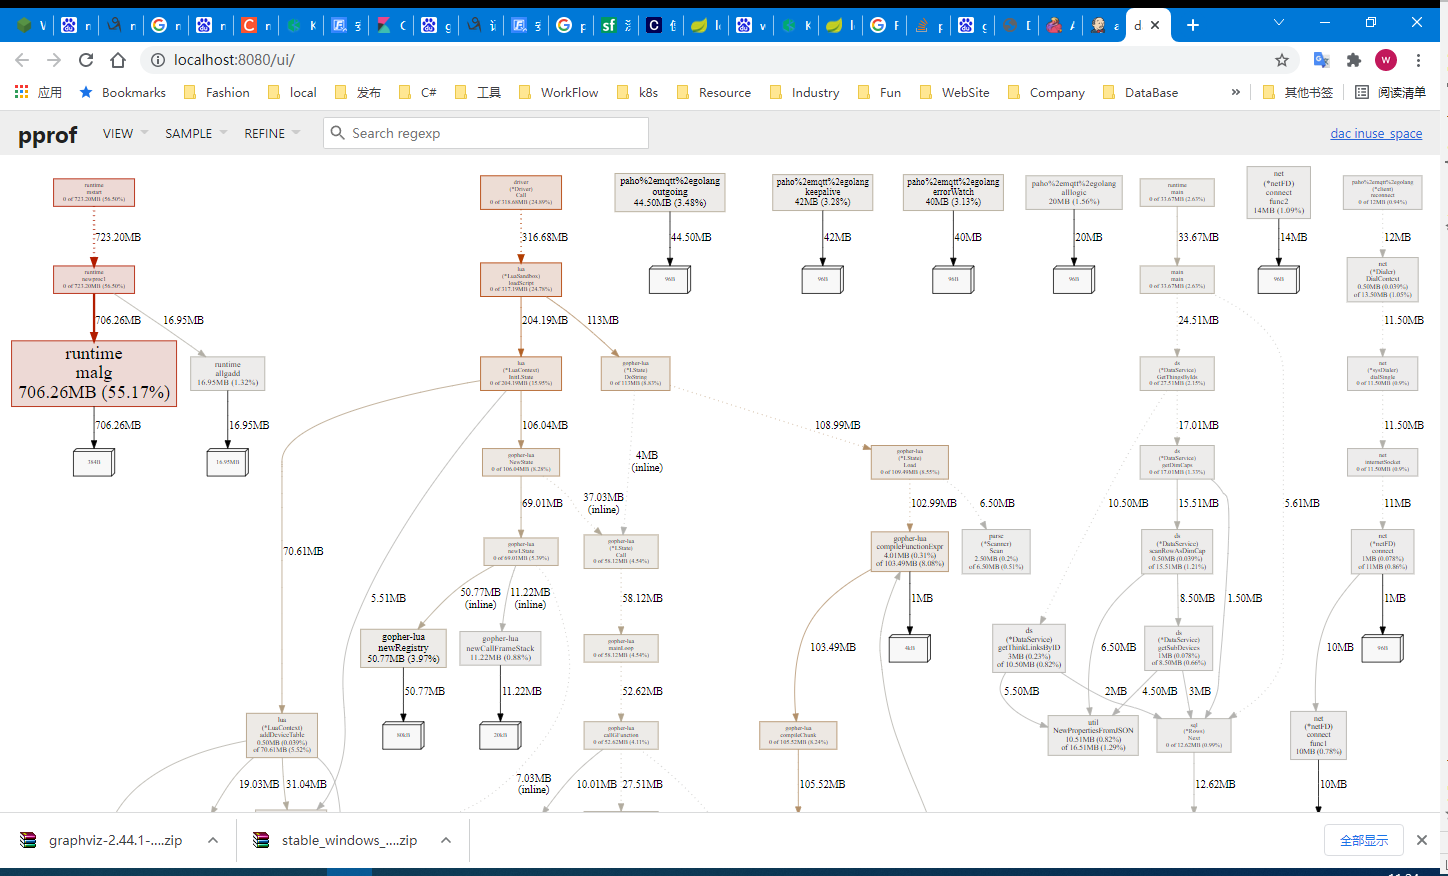Show hidden bookmarks overflow chevron
This screenshot has height=876, width=1448.
pos(1236,92)
